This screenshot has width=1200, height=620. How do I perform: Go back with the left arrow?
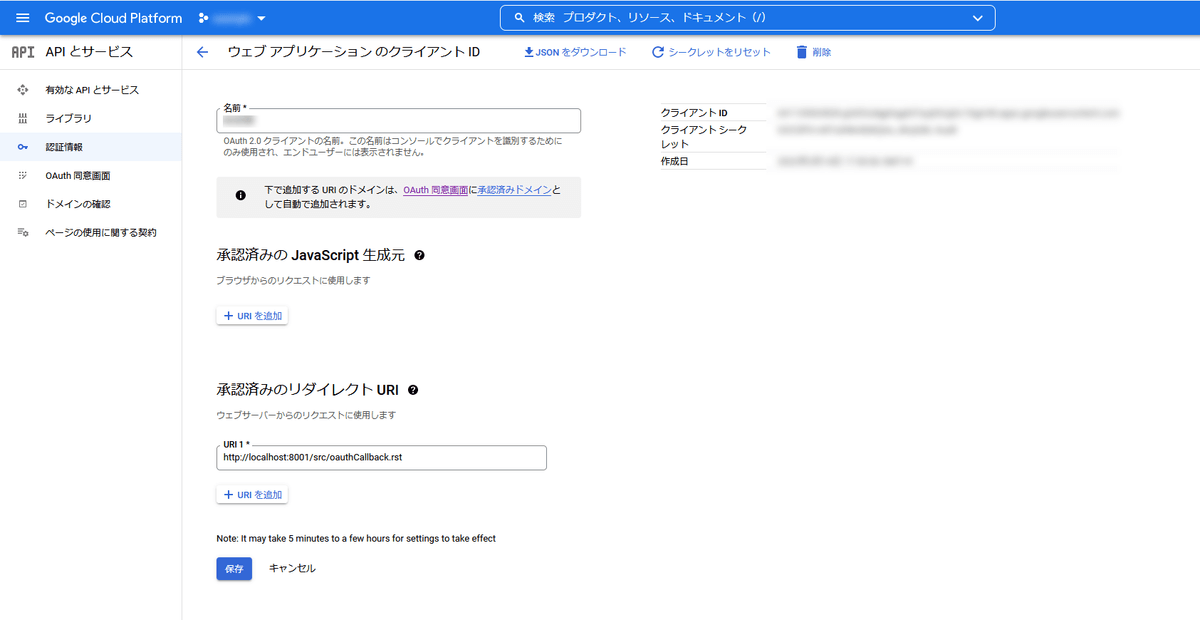pos(203,52)
